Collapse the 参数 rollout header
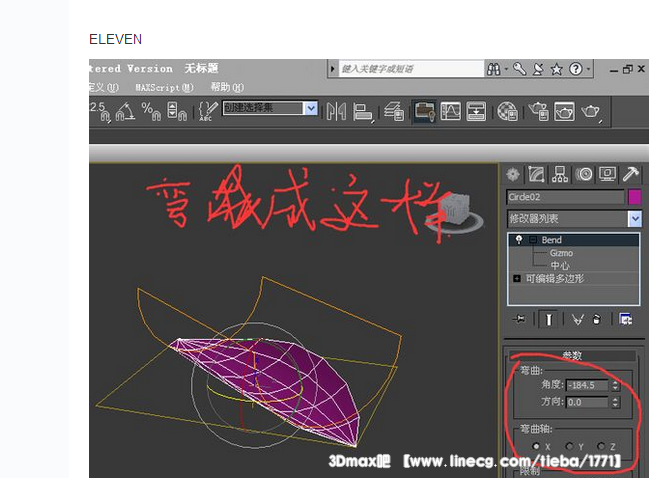650x478 pixels. point(572,355)
